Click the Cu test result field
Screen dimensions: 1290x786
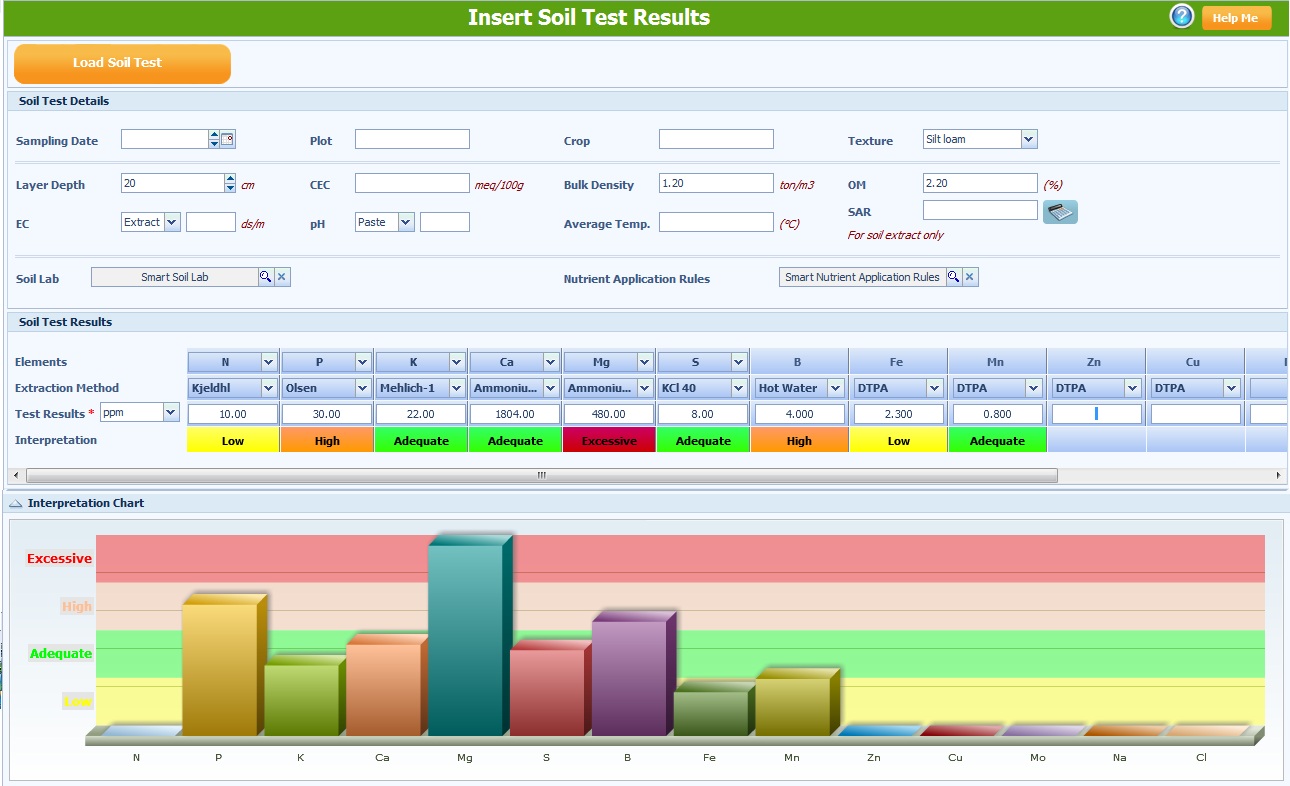click(x=1195, y=414)
